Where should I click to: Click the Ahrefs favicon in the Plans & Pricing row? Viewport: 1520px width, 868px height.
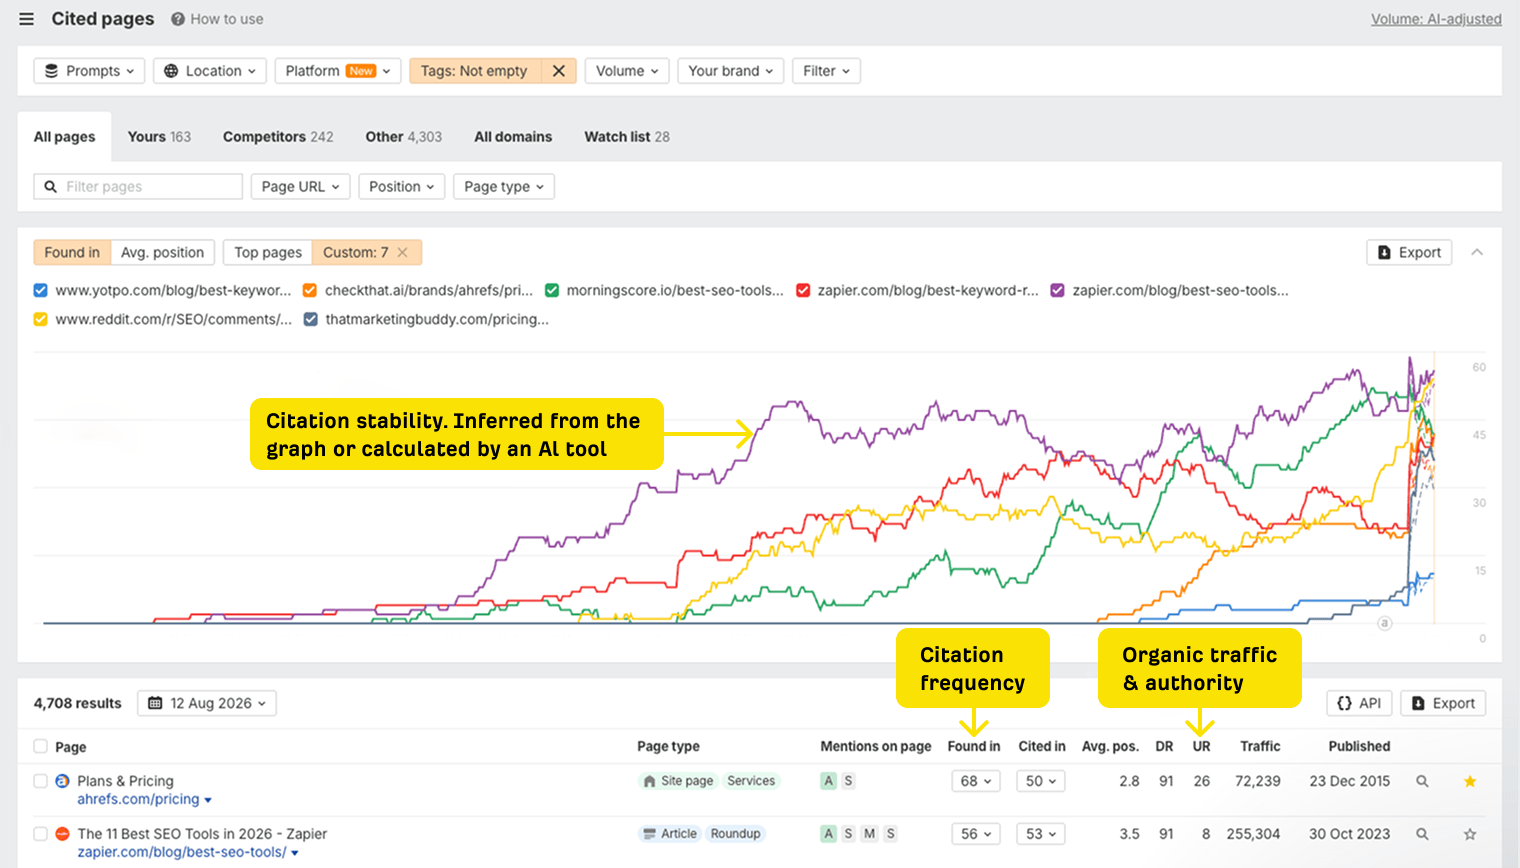point(62,781)
